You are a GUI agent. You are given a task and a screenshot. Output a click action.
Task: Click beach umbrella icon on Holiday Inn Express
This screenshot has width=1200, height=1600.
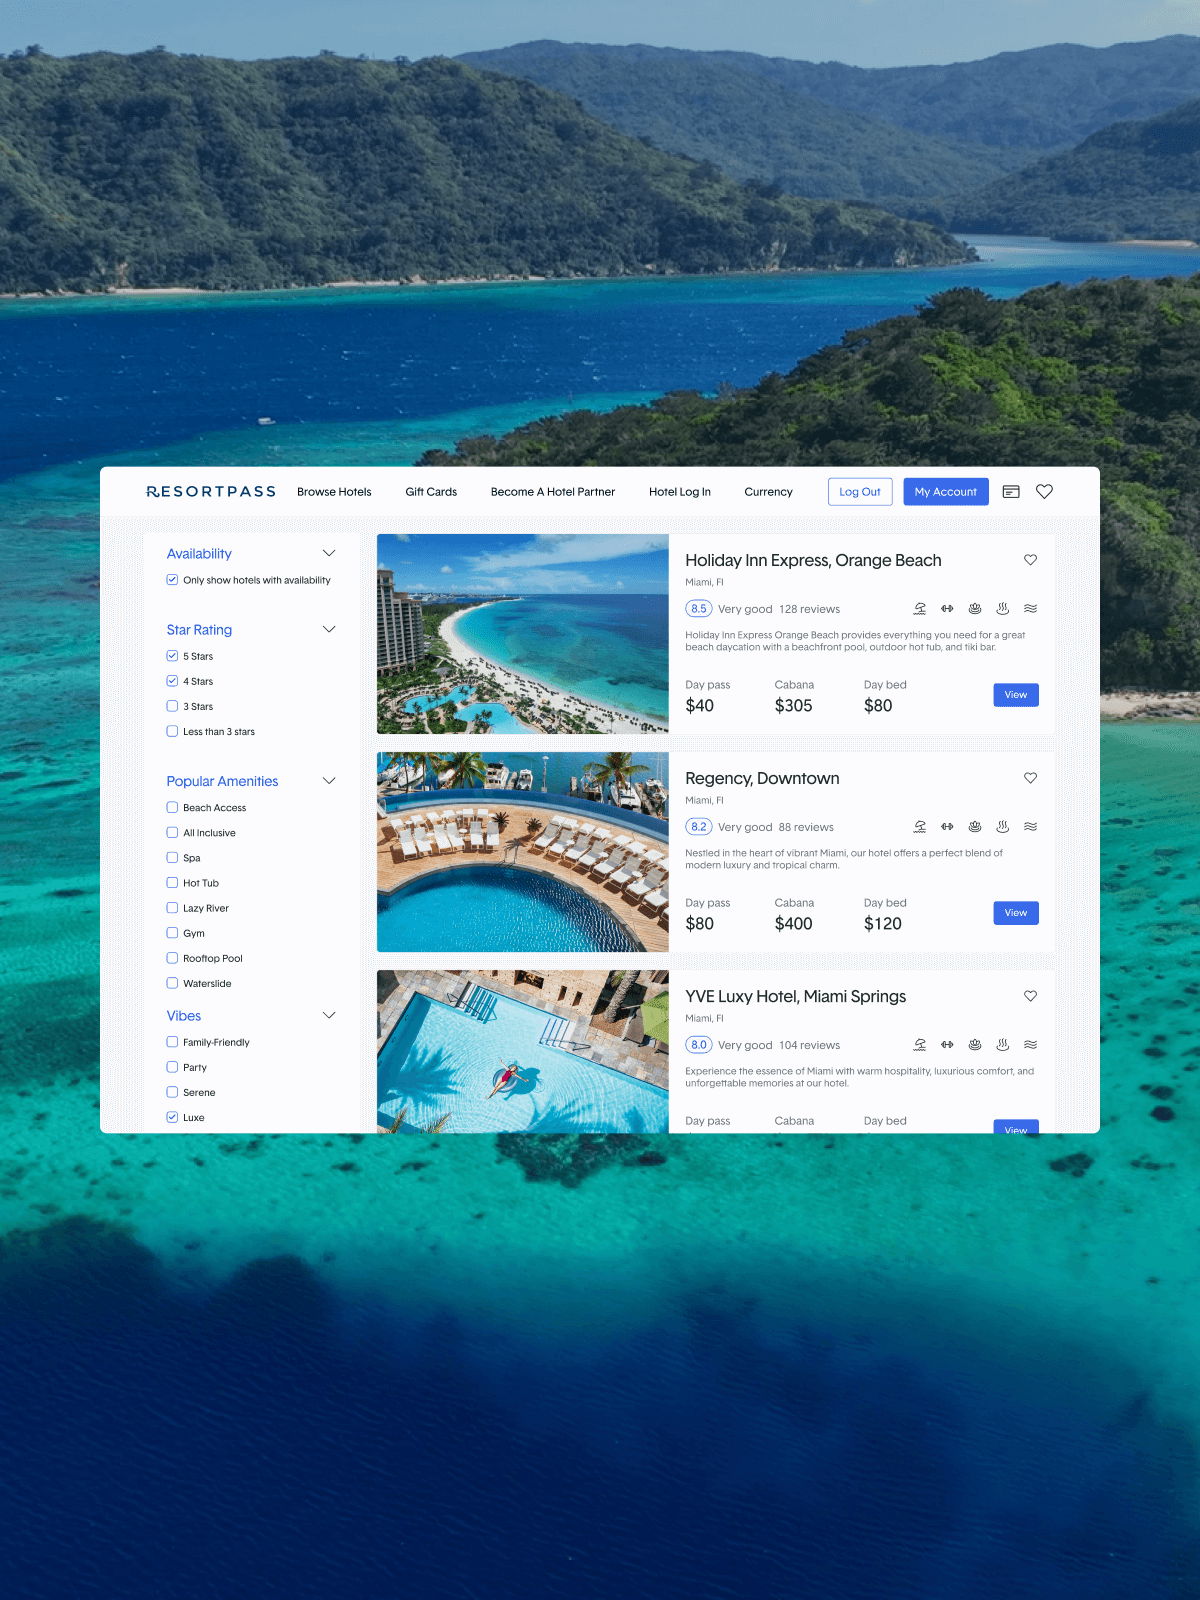click(920, 608)
